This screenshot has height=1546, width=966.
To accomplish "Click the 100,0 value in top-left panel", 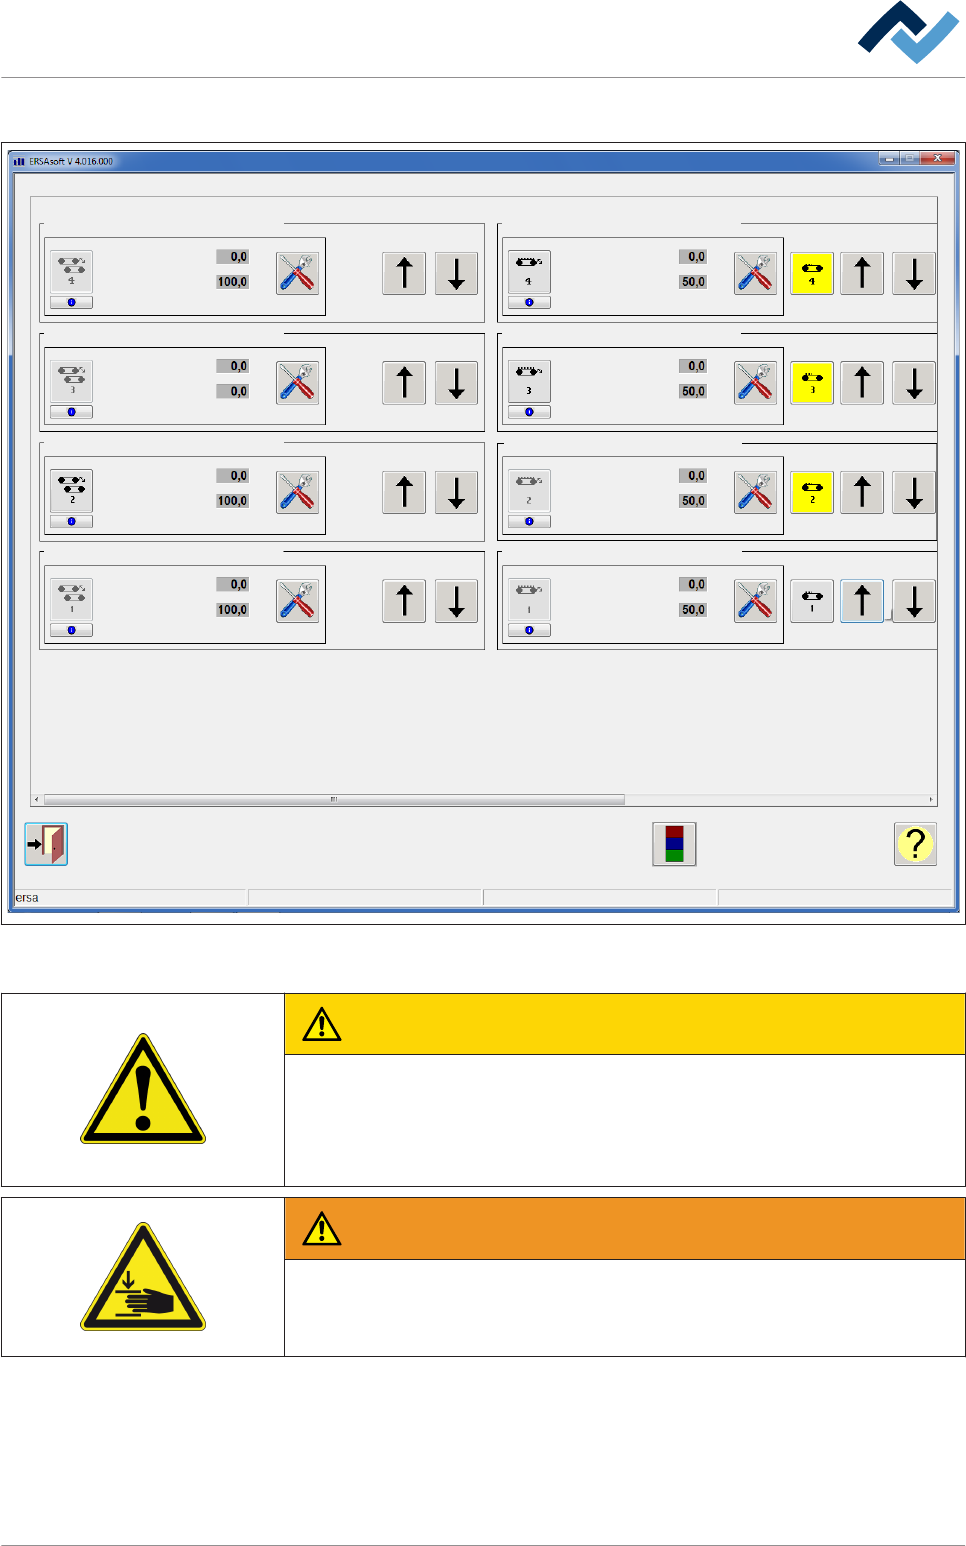I will point(232,282).
